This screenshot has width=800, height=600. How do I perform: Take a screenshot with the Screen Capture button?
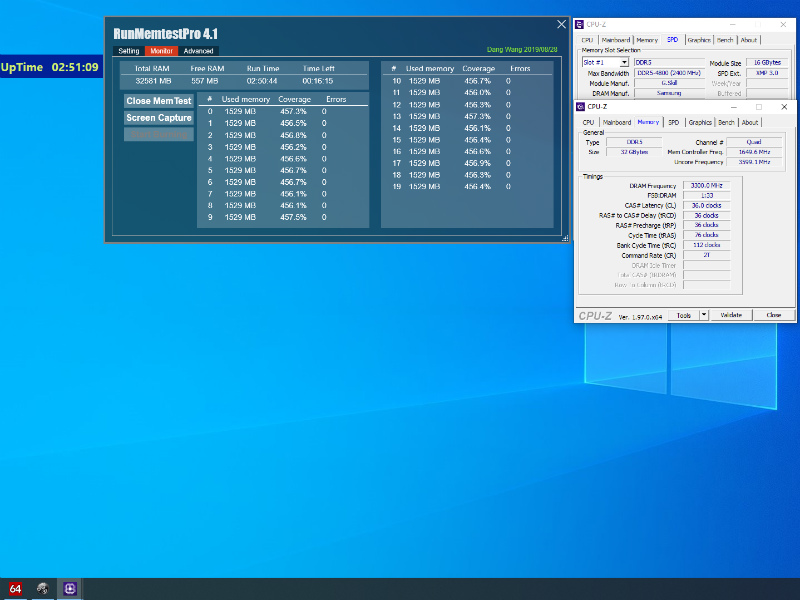(x=159, y=118)
